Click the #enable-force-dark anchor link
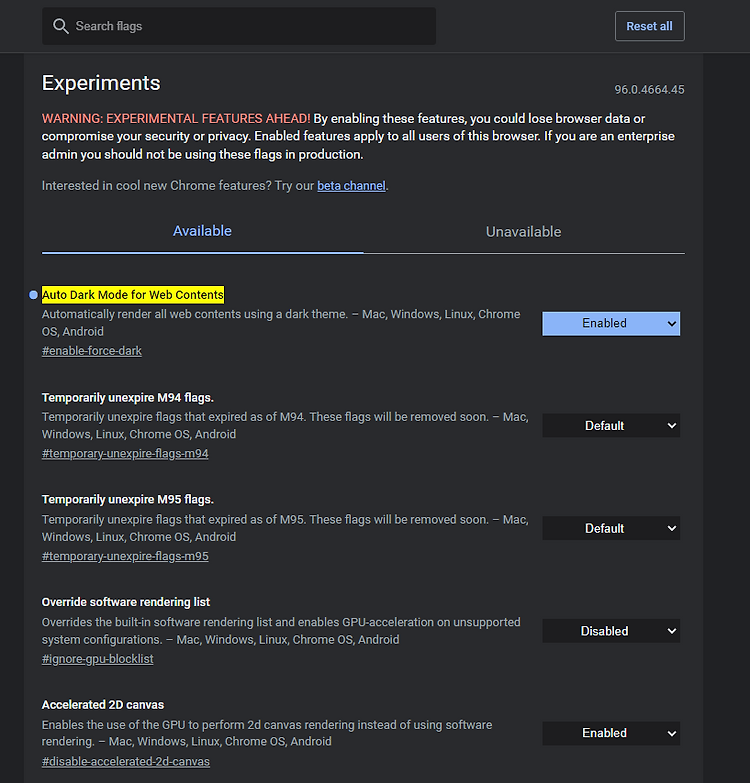The width and height of the screenshot is (750, 783). coord(92,351)
